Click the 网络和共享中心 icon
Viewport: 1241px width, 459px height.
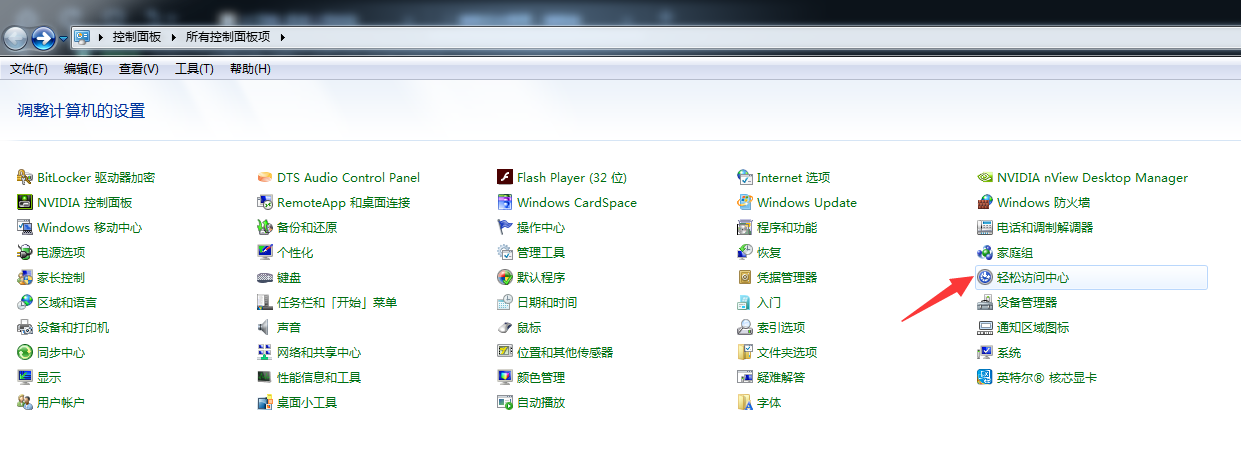265,352
